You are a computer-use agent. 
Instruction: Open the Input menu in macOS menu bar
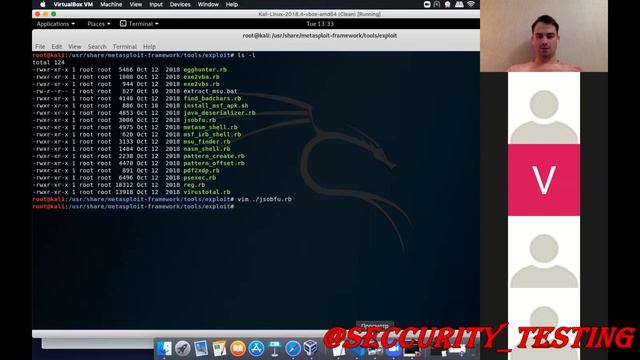tap(156, 4)
